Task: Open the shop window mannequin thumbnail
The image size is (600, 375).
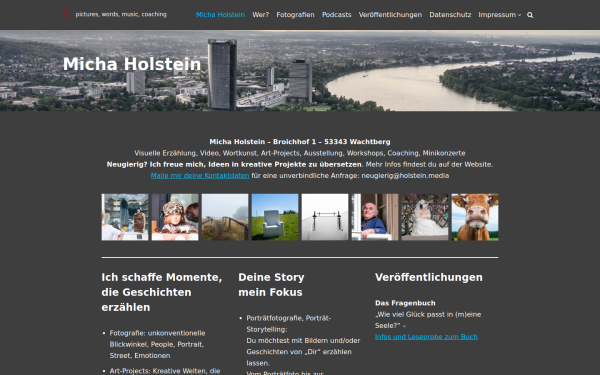Action: coord(125,217)
